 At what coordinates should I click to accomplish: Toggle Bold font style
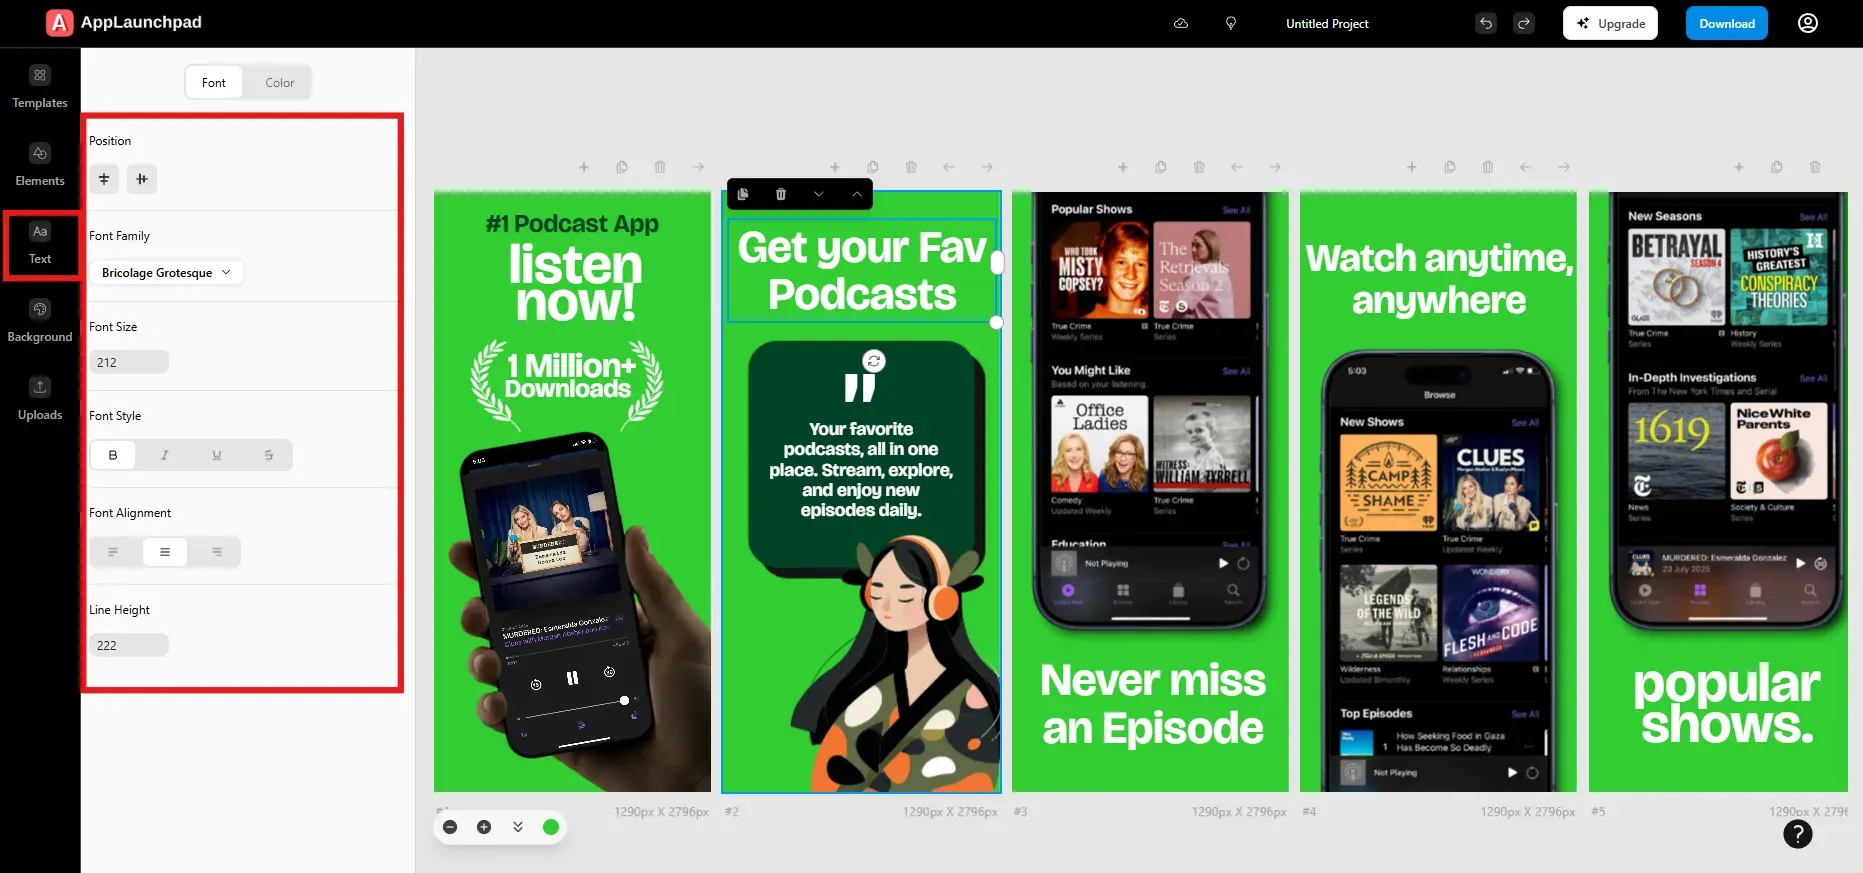[113, 455]
